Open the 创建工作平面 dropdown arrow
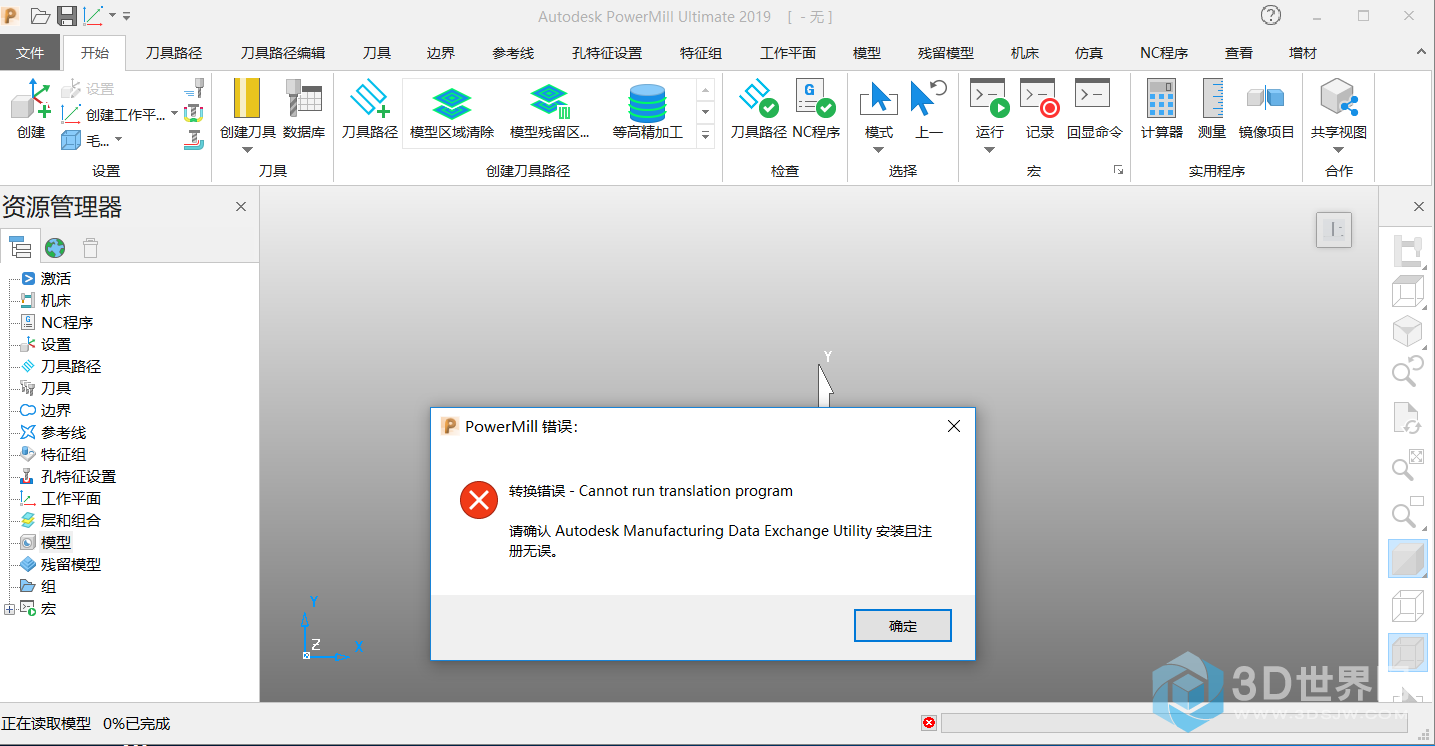Image resolution: width=1435 pixels, height=746 pixels. tap(174, 114)
